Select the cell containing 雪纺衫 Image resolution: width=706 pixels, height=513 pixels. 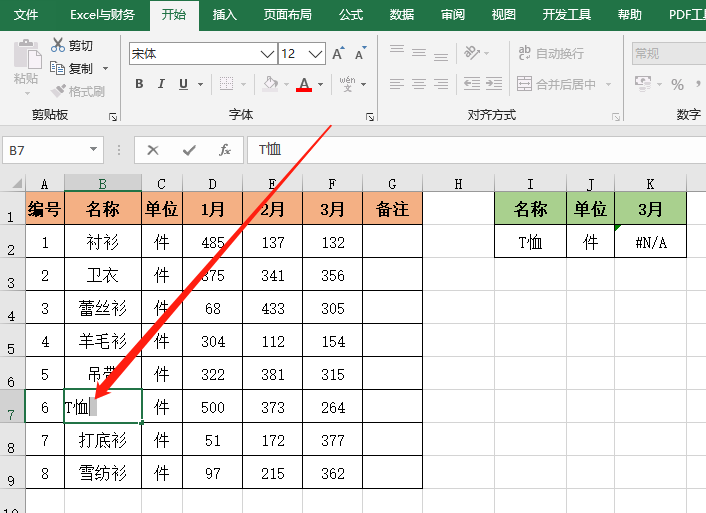pos(103,472)
